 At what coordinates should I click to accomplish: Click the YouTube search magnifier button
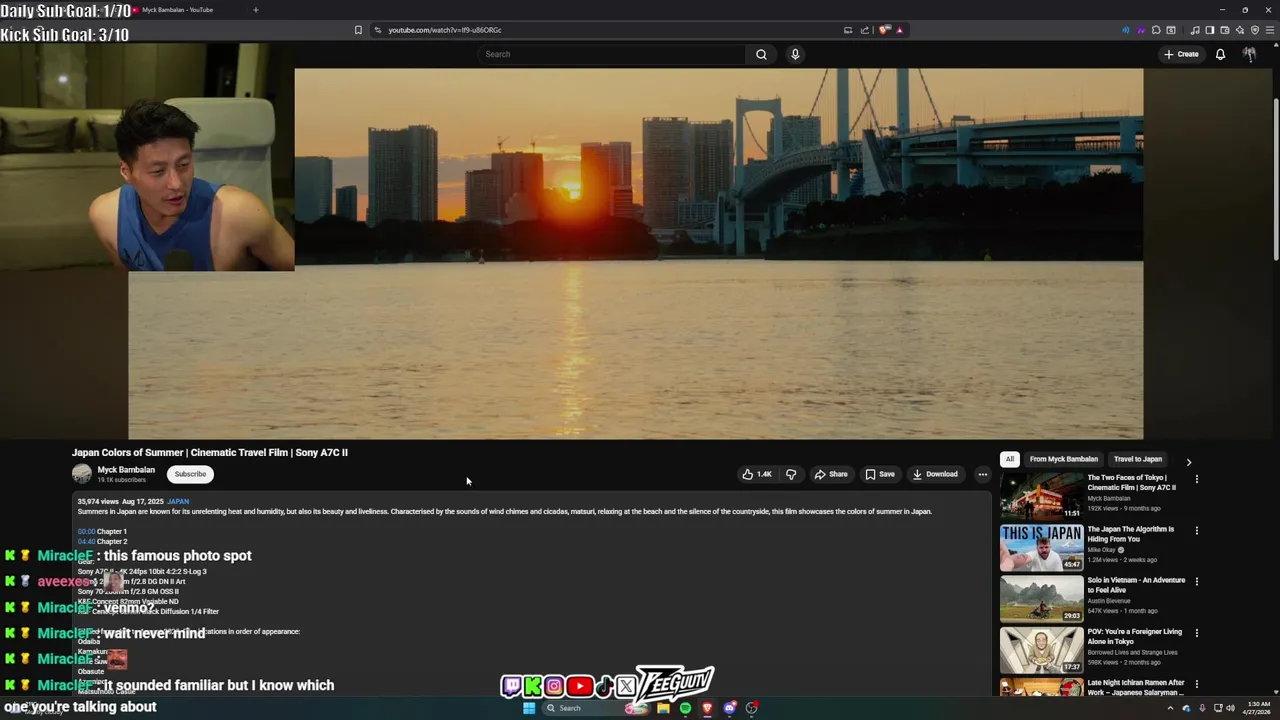pos(761,54)
